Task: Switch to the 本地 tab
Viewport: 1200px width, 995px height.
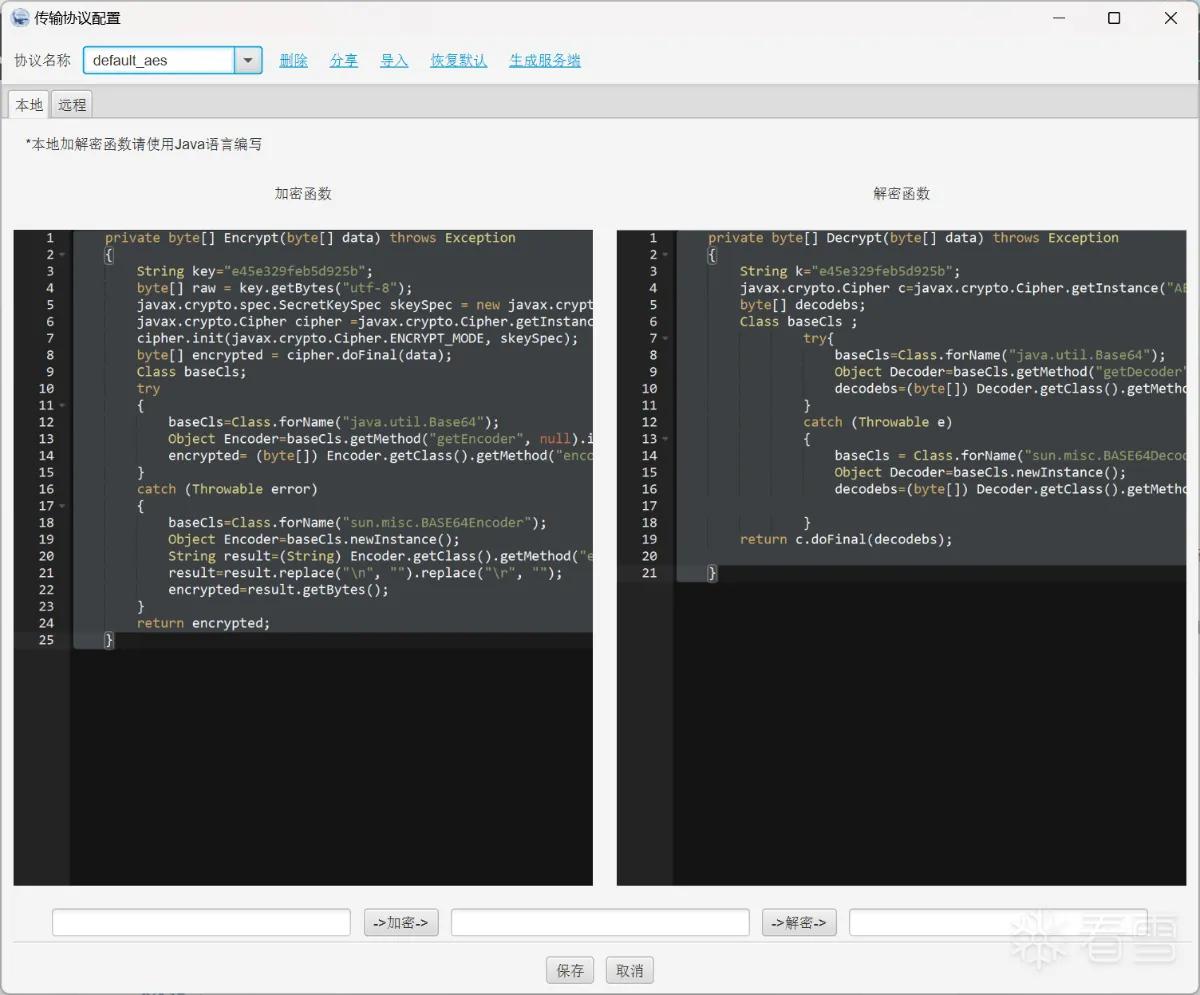Action: tap(29, 104)
